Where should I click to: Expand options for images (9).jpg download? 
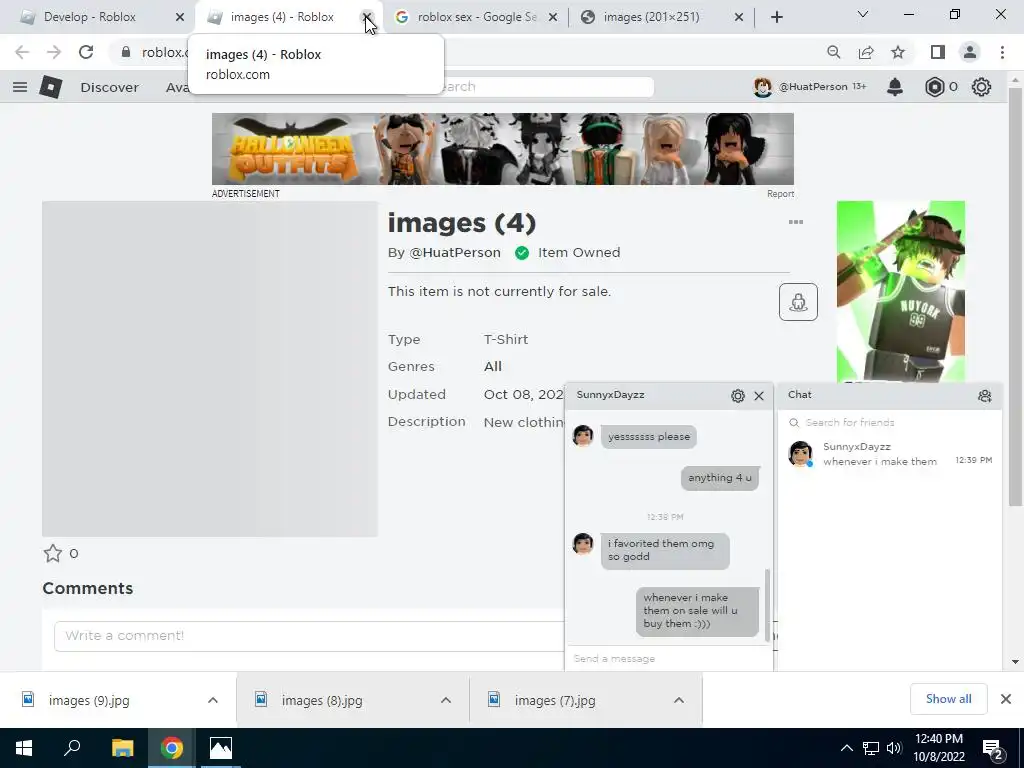tap(213, 700)
